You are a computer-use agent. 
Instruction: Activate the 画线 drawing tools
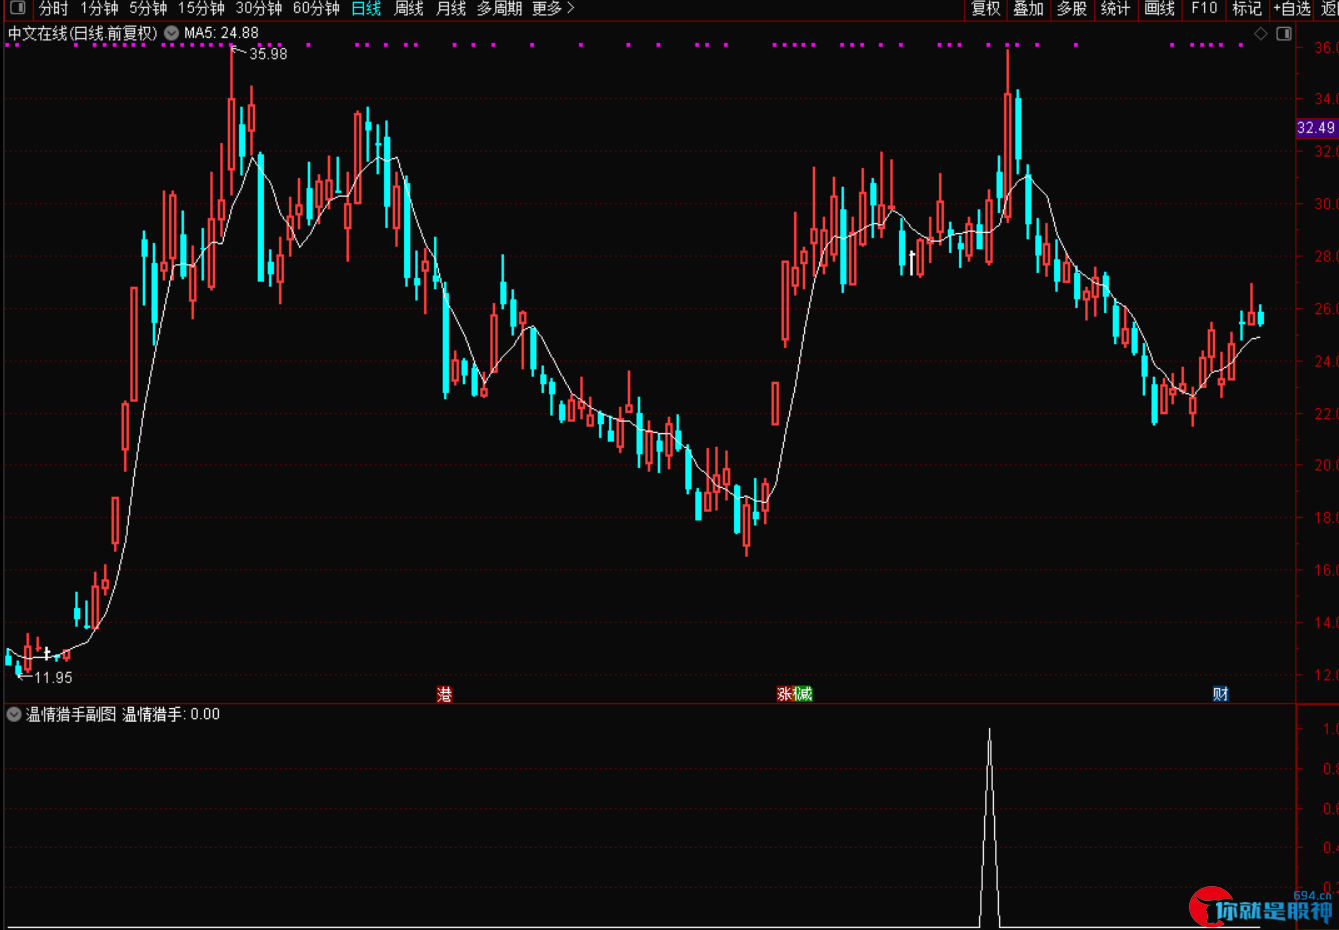tap(1159, 8)
